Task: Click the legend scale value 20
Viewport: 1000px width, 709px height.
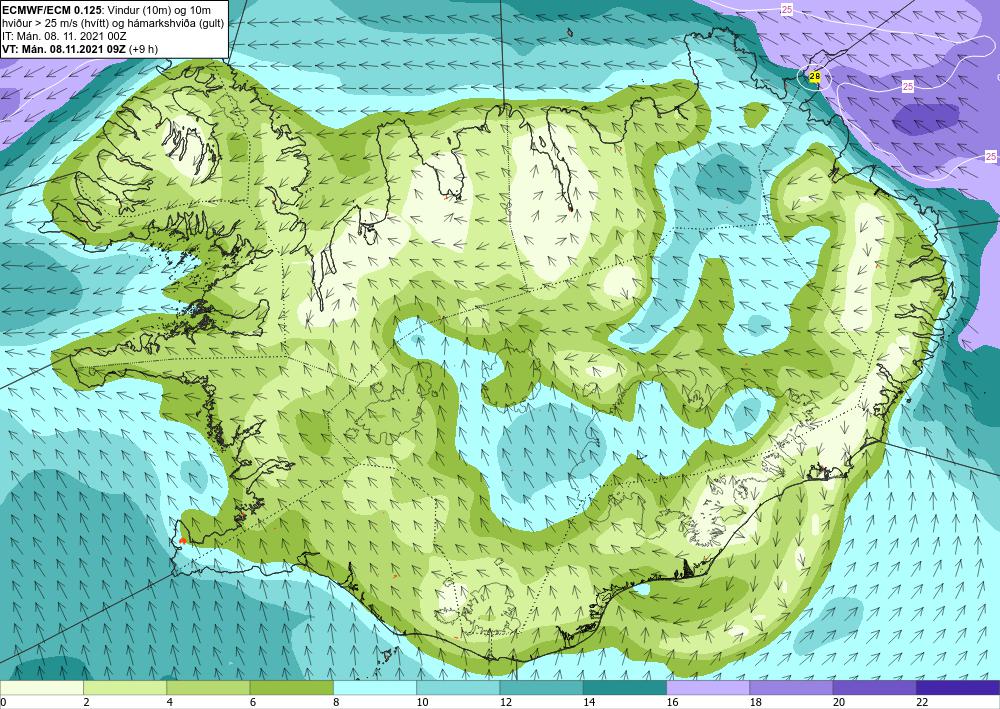Action: (839, 703)
